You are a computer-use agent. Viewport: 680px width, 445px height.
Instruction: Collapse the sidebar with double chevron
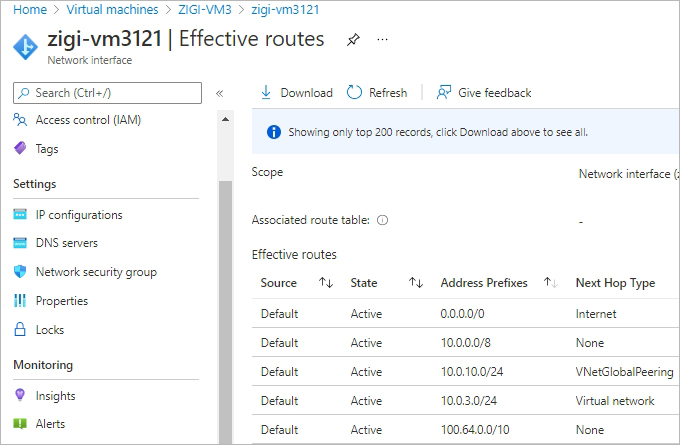219,93
